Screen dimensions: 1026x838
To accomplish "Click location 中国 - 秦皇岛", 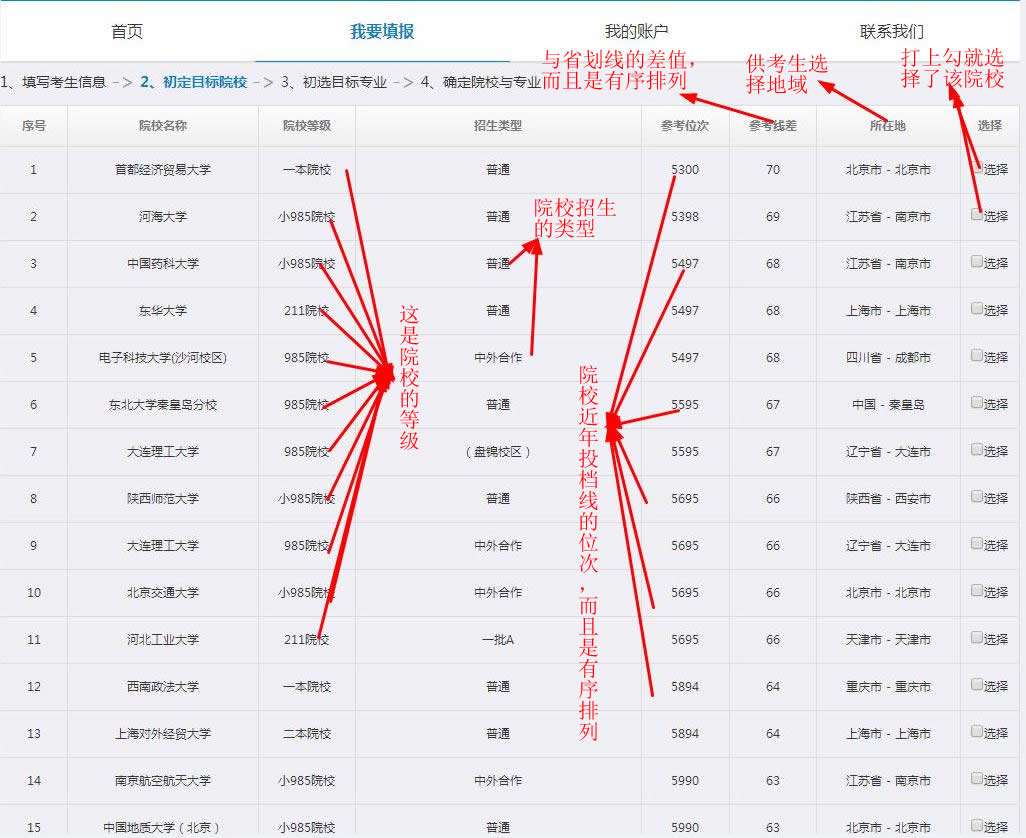I will [x=888, y=405].
